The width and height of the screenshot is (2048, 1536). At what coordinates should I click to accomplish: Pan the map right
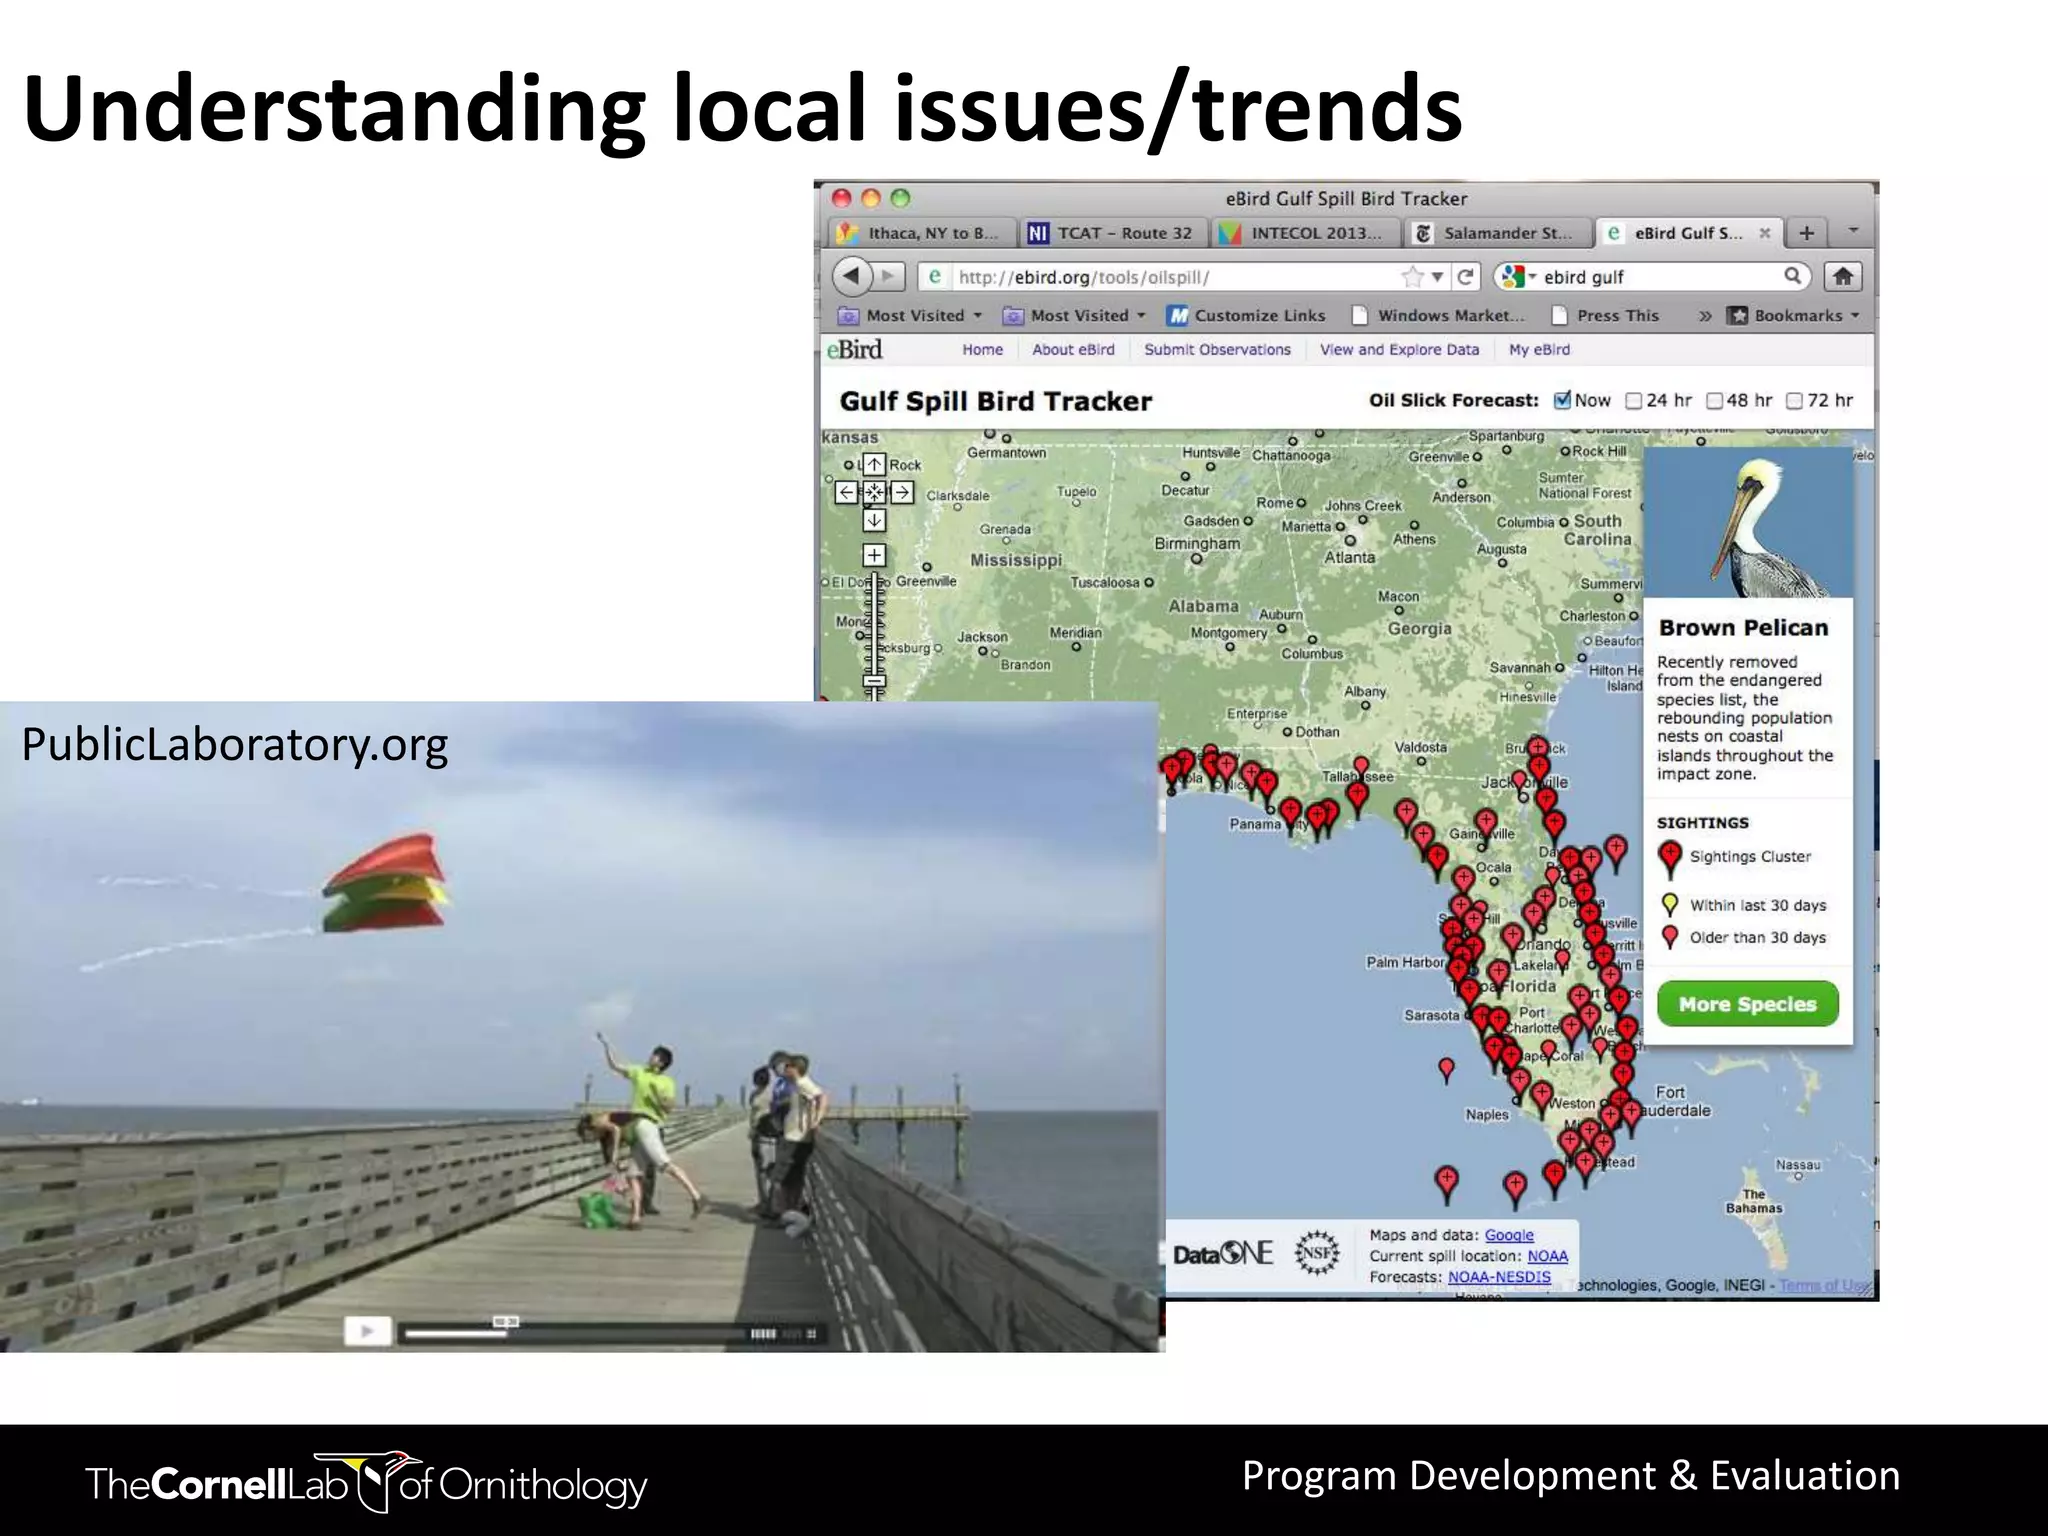(902, 492)
